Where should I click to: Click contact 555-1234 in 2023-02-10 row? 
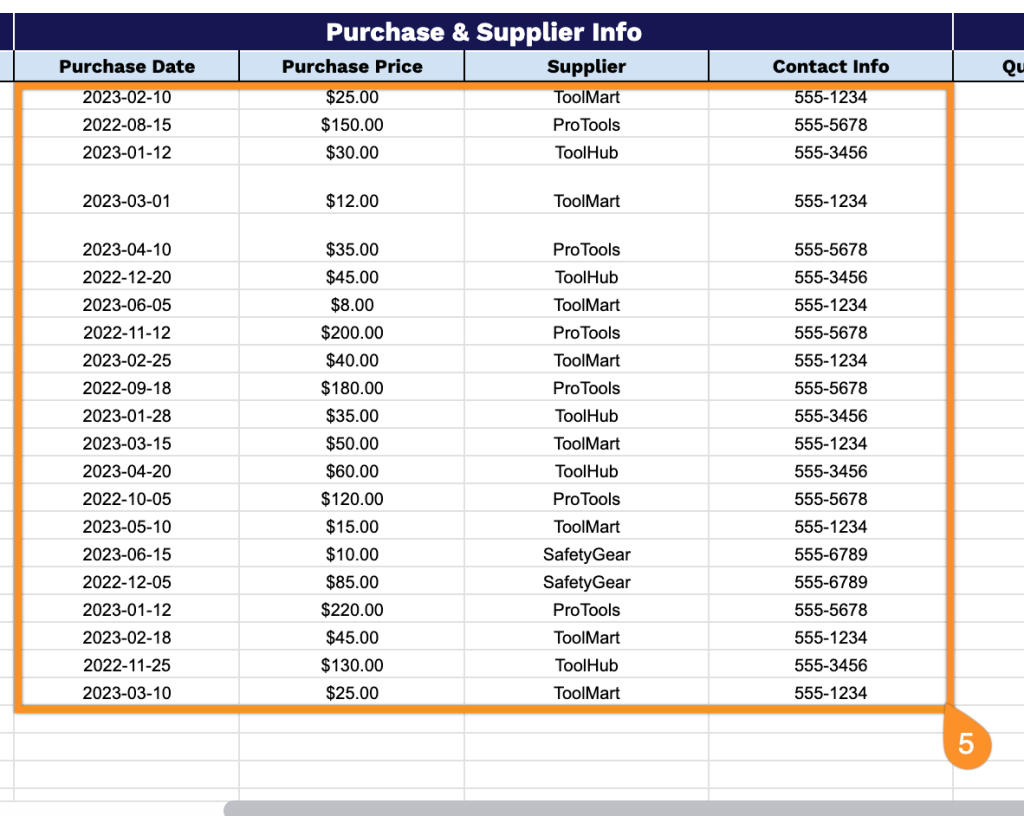click(831, 97)
